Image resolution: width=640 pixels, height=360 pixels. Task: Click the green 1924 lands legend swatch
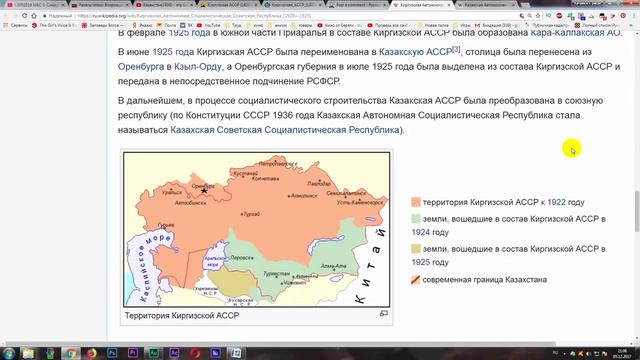pyautogui.click(x=416, y=219)
